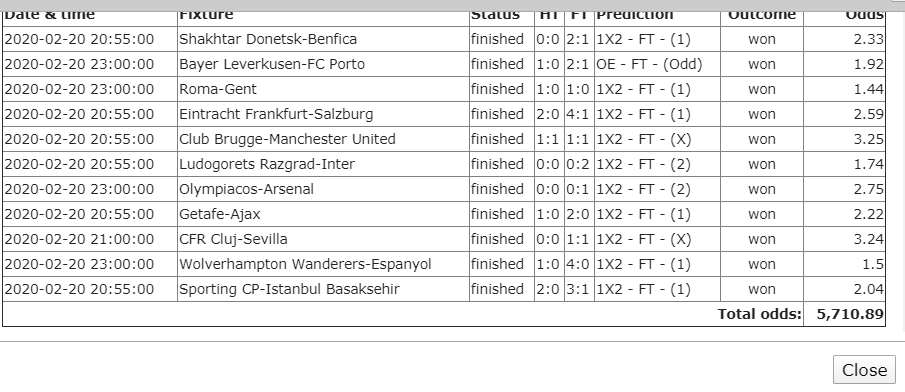Screen dimensions: 905x392
Task: Select Eintracht Frankfurt-Salzburg fixture text
Action: 276,114
